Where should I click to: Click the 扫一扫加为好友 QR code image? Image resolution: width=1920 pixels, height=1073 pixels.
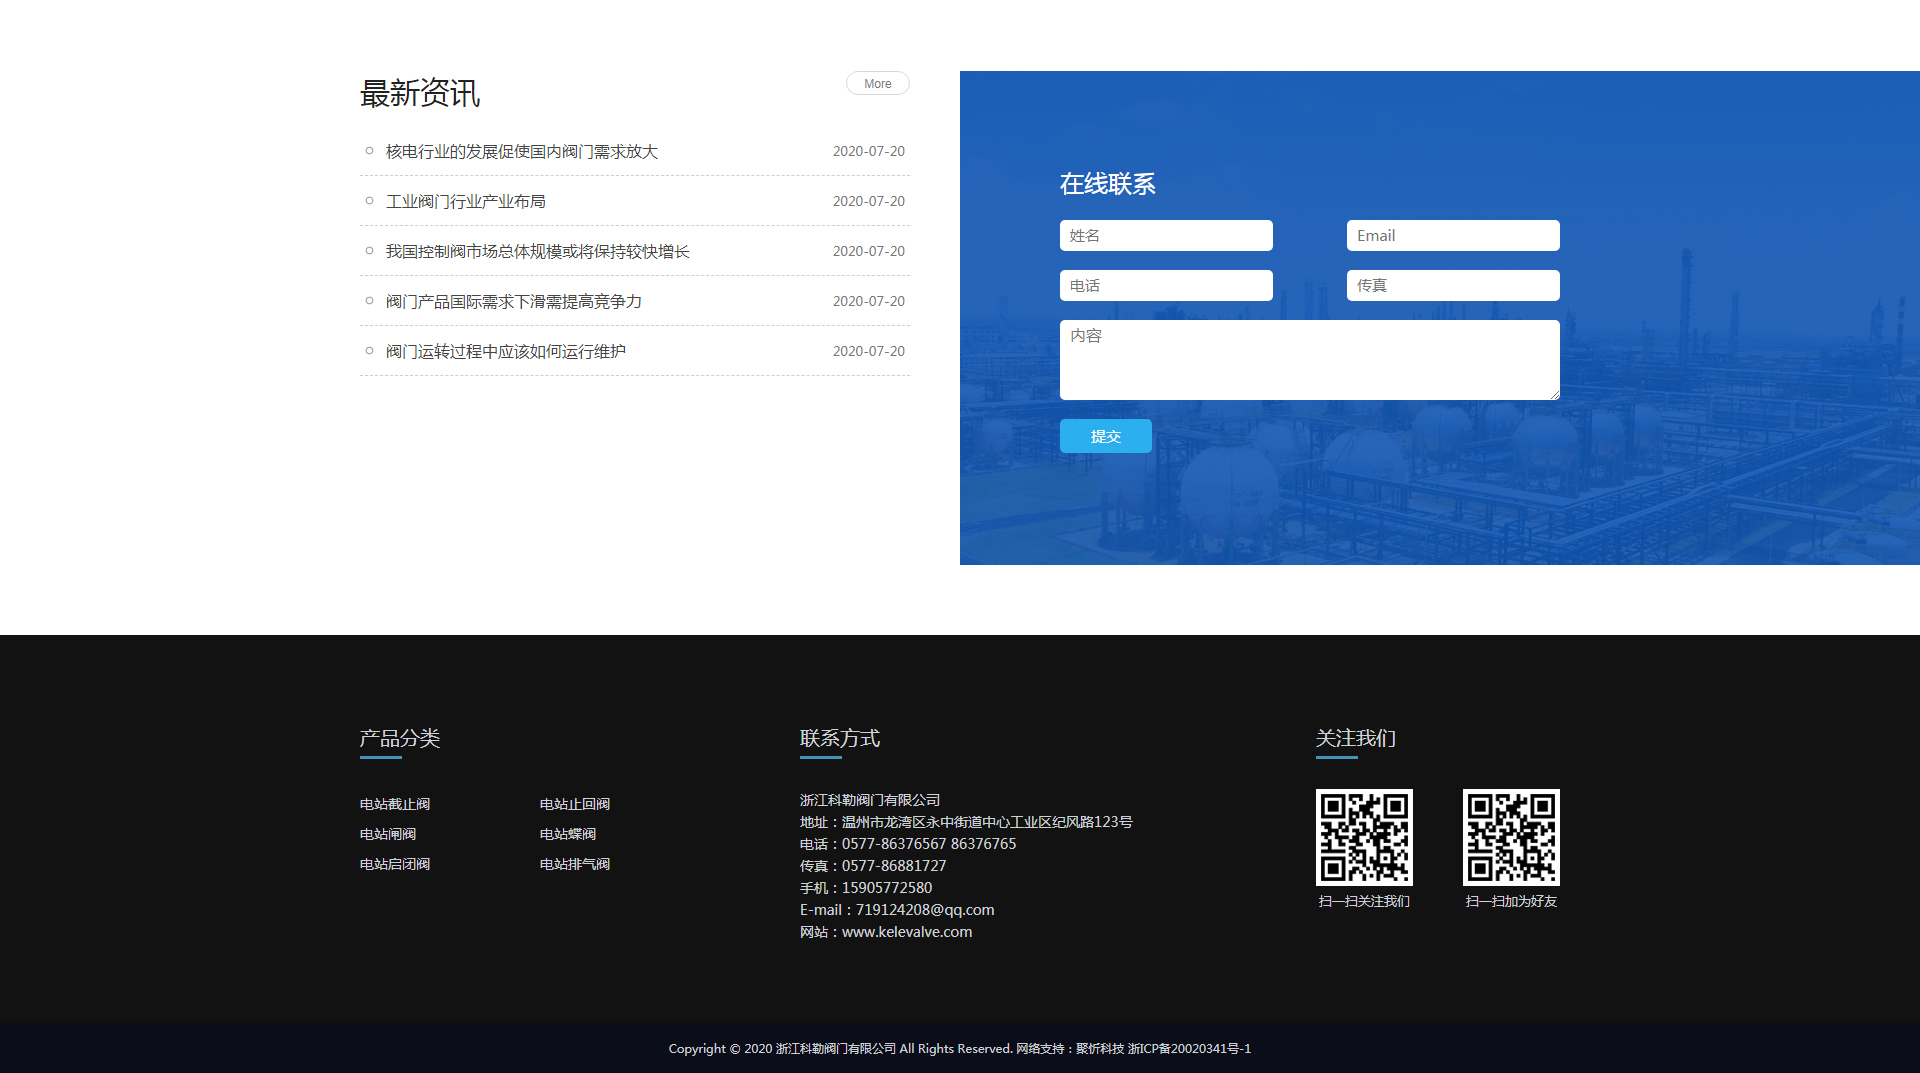click(x=1511, y=838)
